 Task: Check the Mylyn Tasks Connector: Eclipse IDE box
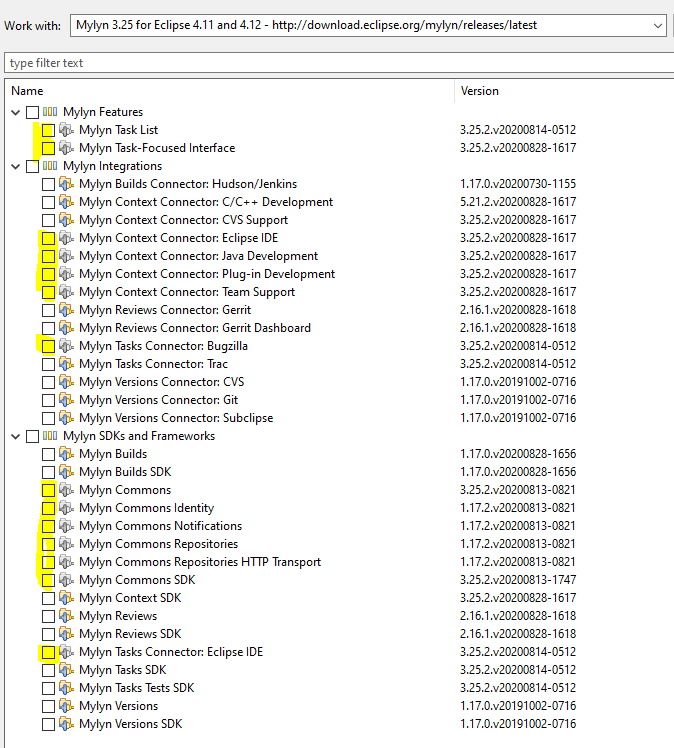click(48, 652)
